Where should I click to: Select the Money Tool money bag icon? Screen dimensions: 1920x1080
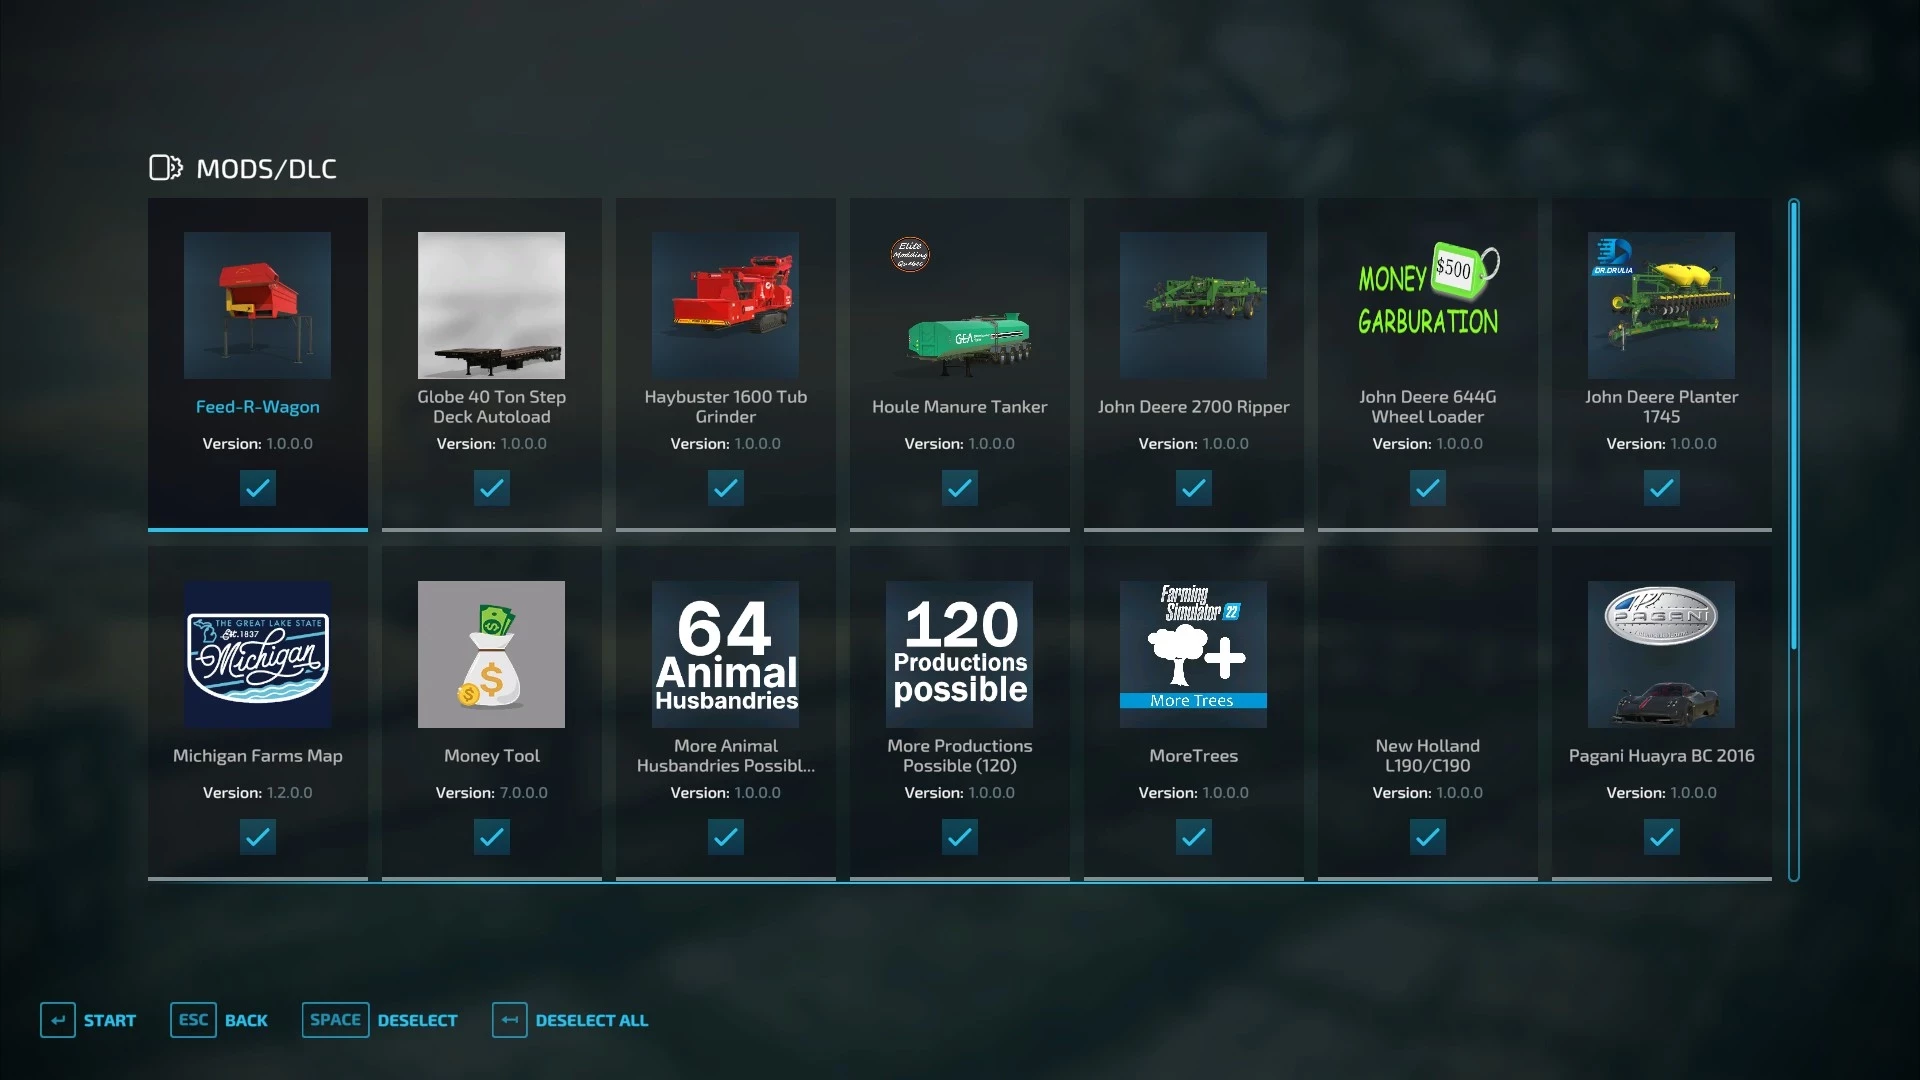click(491, 654)
